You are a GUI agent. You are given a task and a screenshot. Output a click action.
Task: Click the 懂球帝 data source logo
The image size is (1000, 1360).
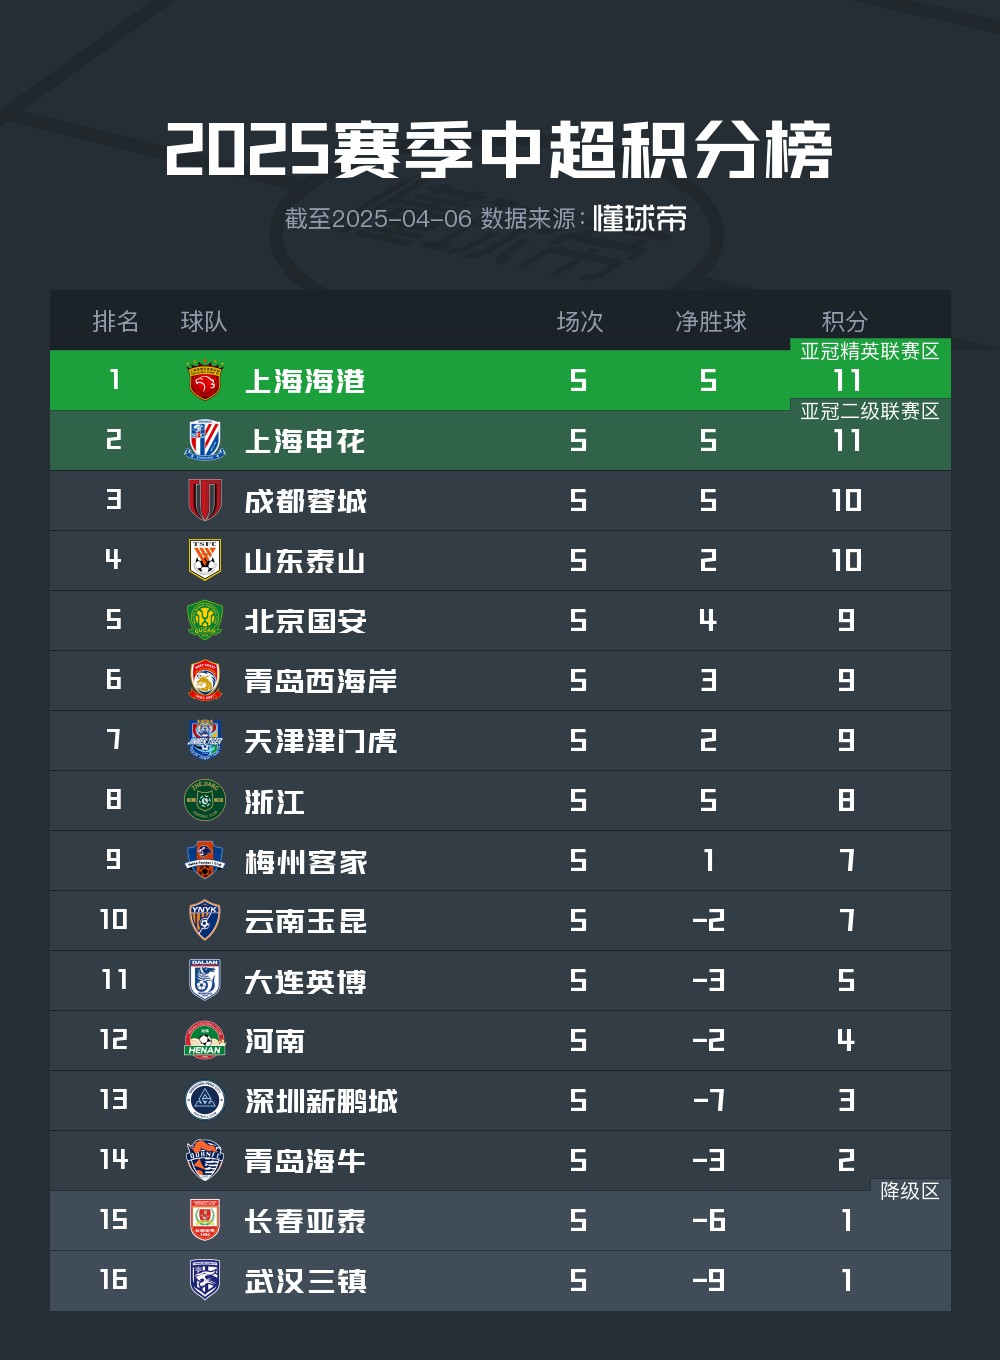pos(640,218)
